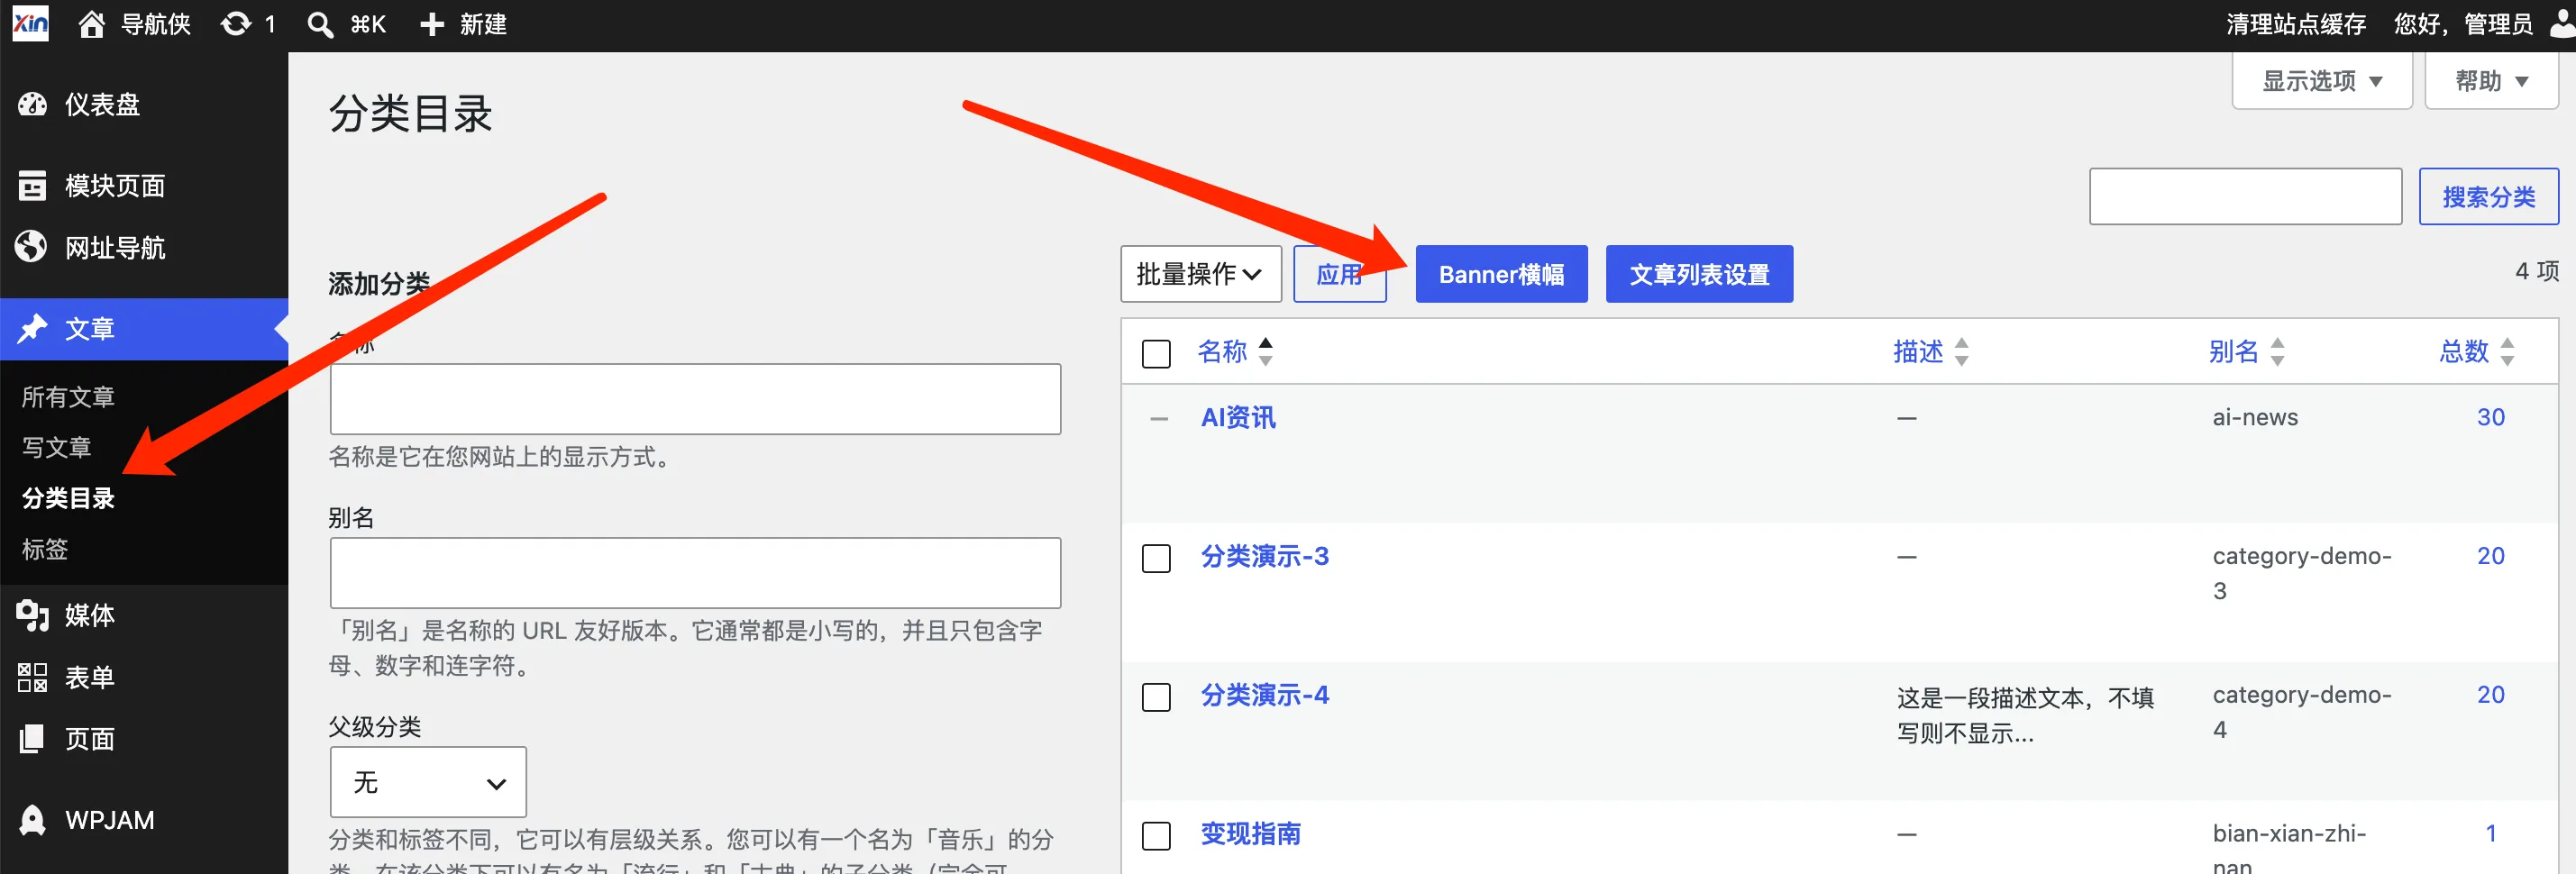Viewport: 2576px width, 874px height.
Task: Click the 表单 forms icon
Action: click(32, 677)
